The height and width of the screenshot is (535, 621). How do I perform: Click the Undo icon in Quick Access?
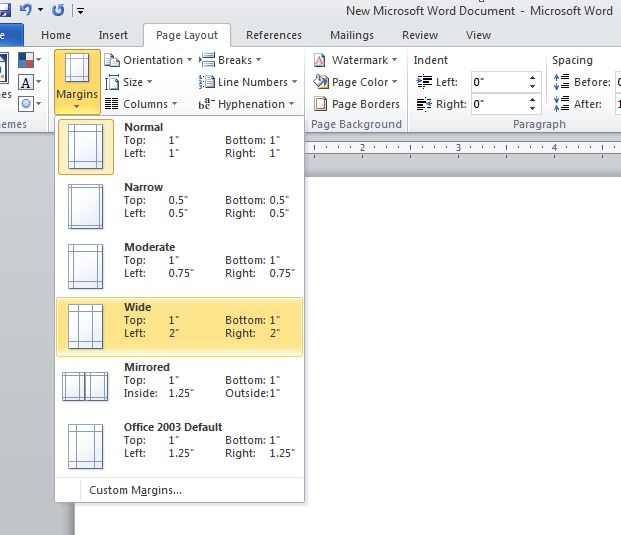26,9
